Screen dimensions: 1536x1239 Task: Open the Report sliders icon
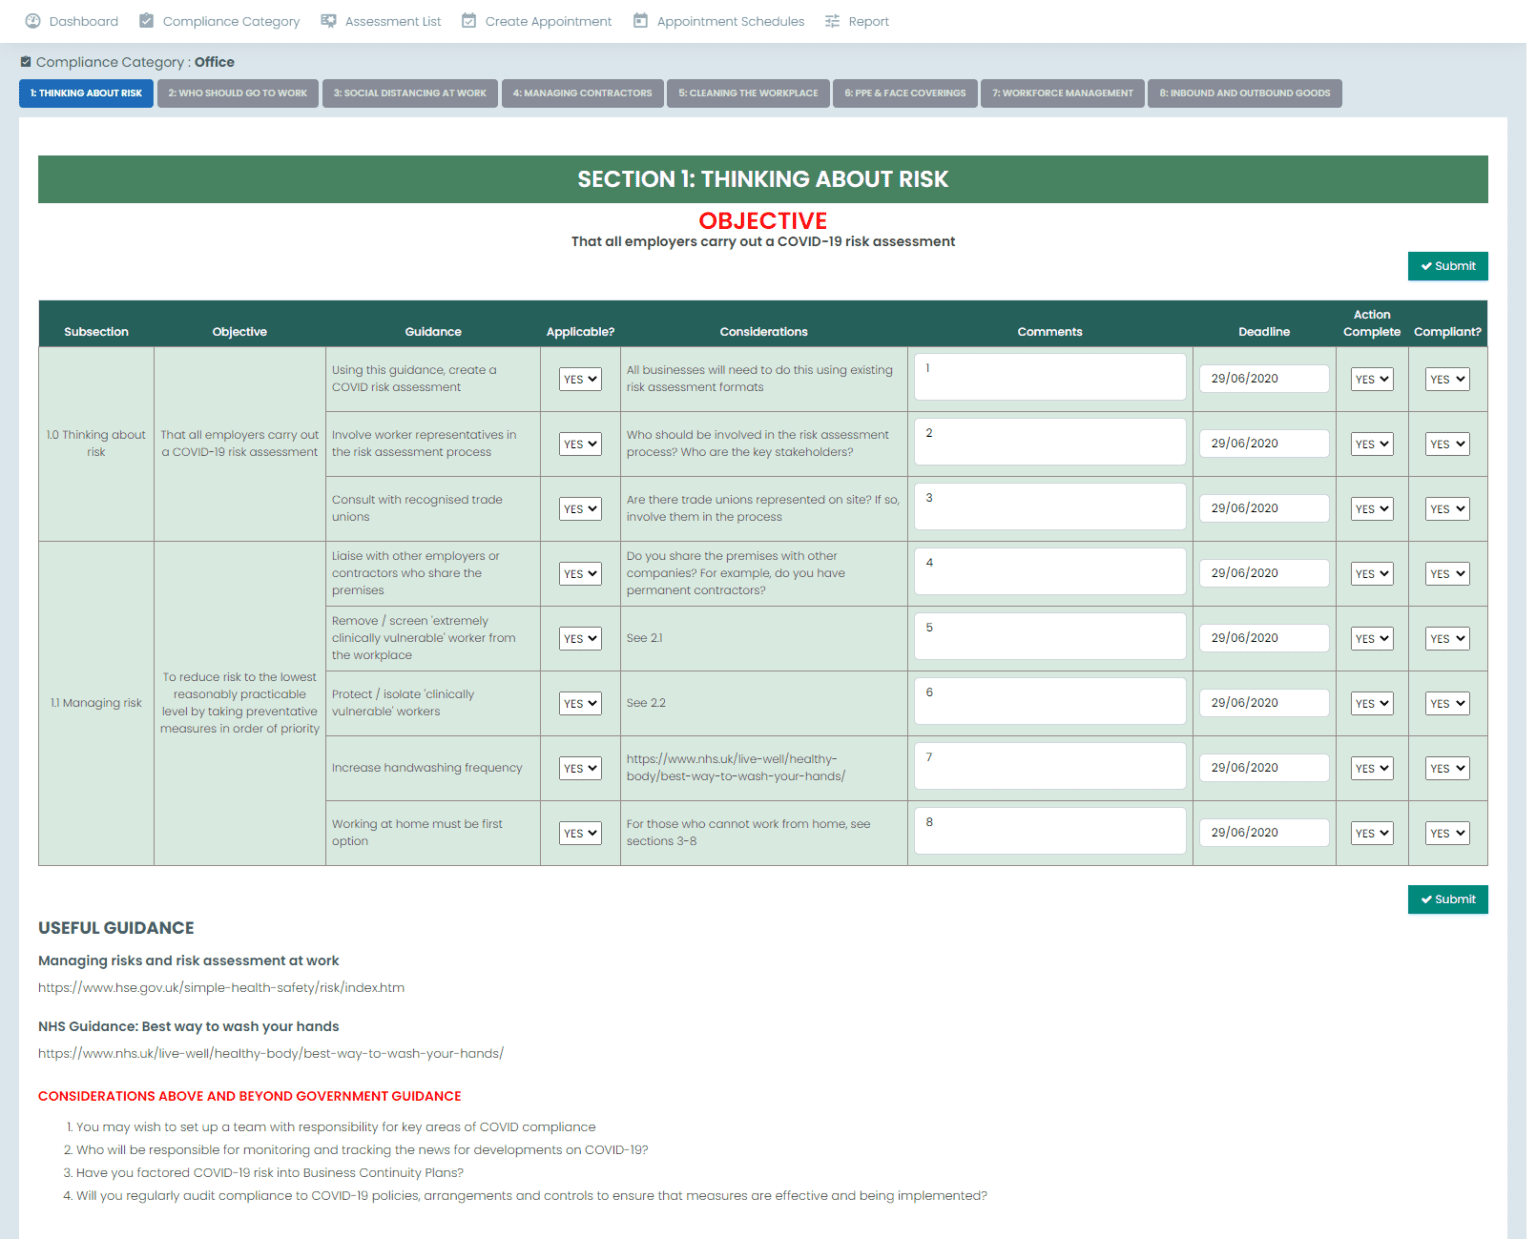(x=830, y=20)
